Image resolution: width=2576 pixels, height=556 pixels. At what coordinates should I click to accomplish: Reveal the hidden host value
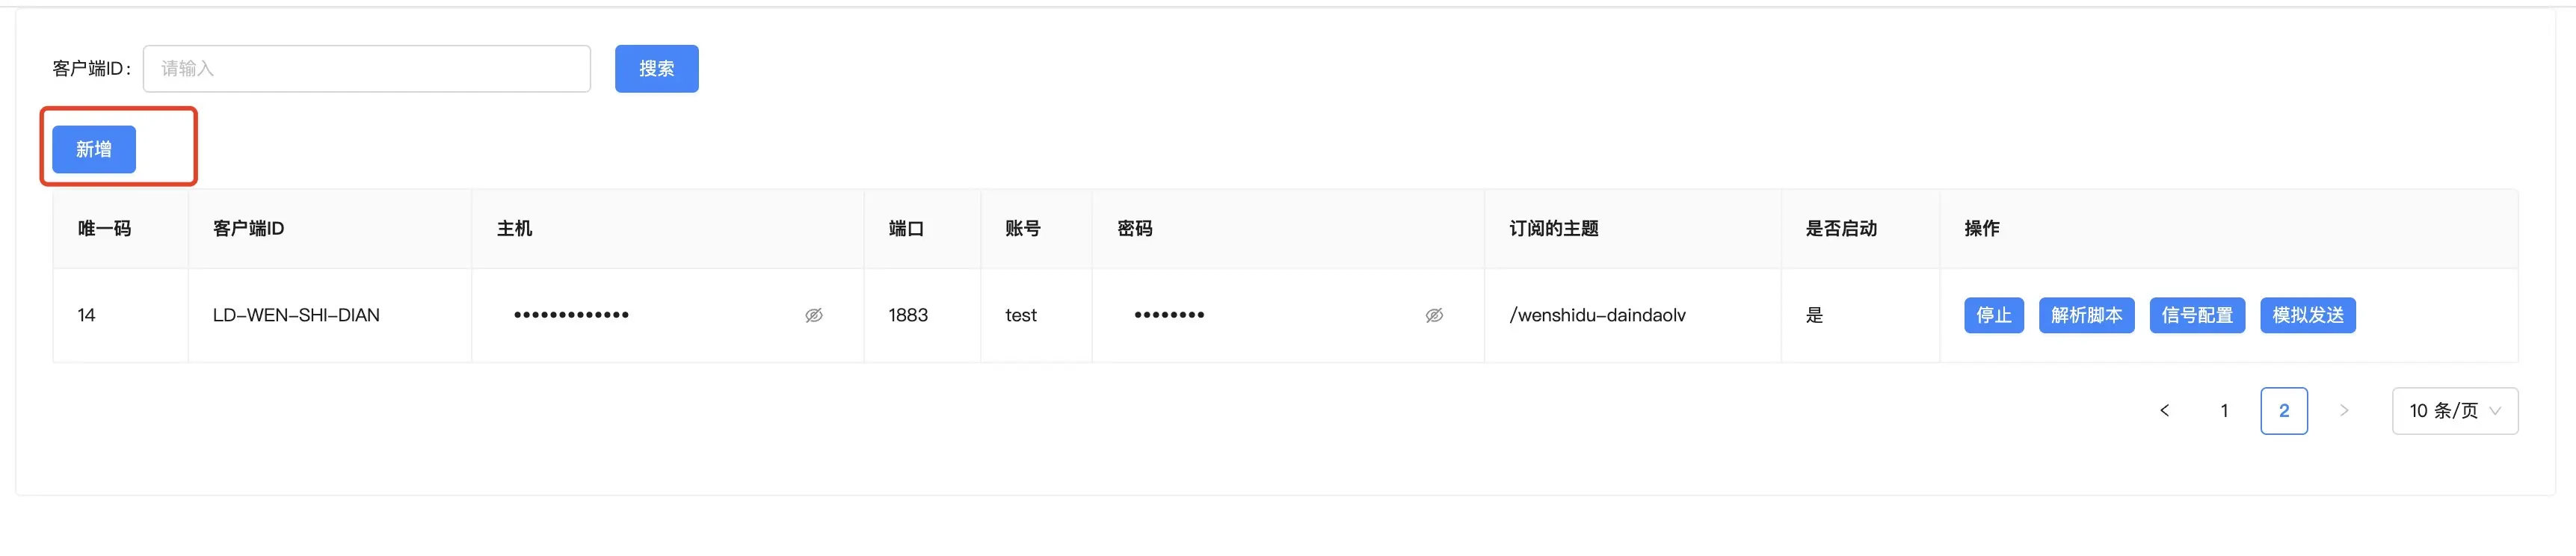click(814, 315)
